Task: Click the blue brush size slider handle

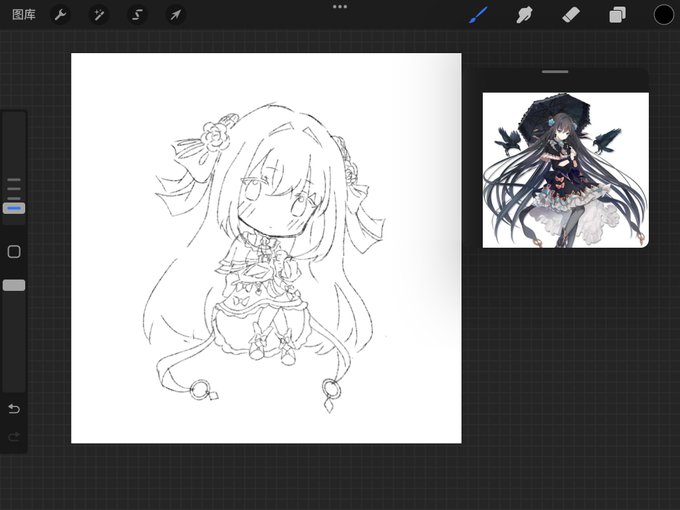Action: point(14,208)
